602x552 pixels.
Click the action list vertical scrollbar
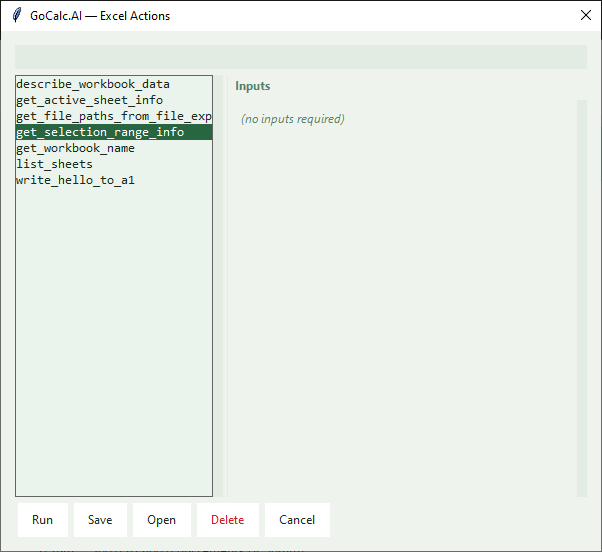click(218, 286)
